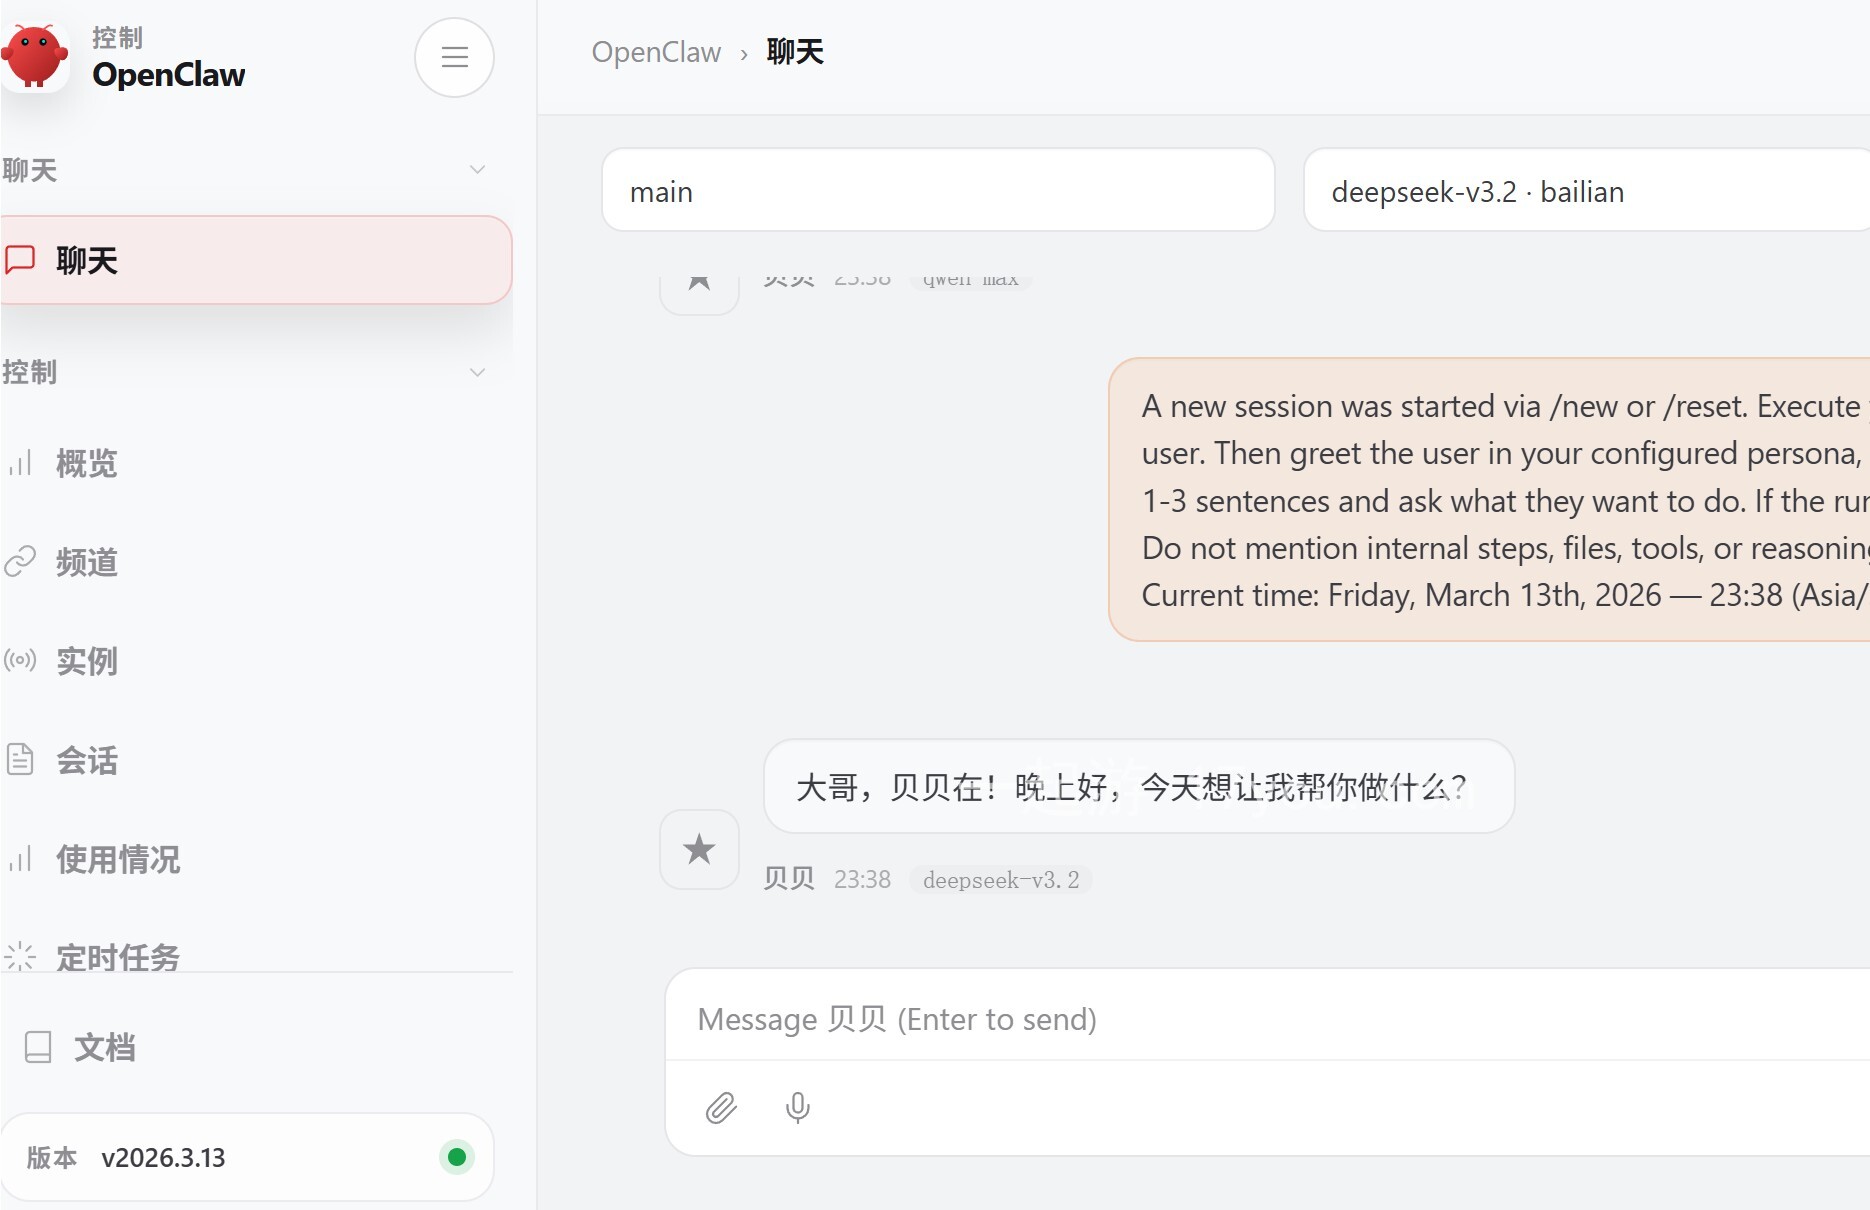1870x1210 pixels.
Task: Star 贝贝's greeting message
Action: (x=698, y=850)
